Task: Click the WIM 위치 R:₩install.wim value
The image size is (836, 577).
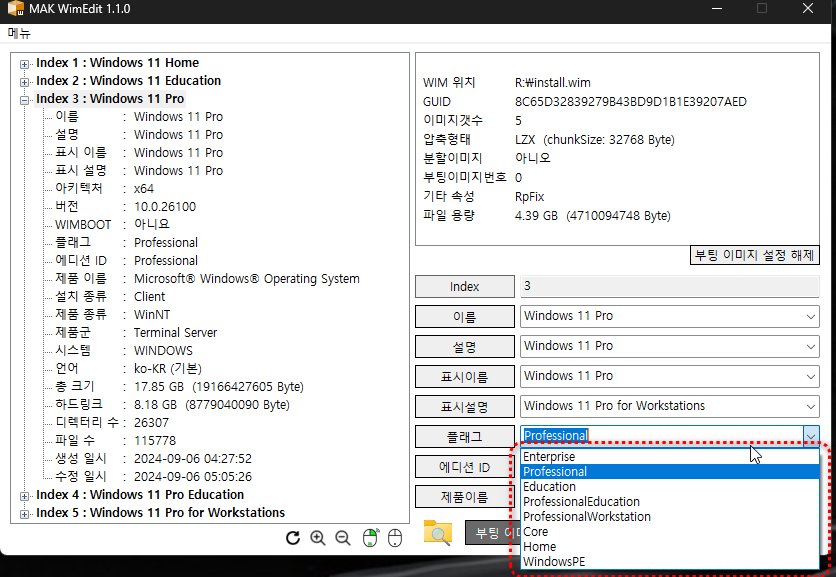Action: point(552,83)
